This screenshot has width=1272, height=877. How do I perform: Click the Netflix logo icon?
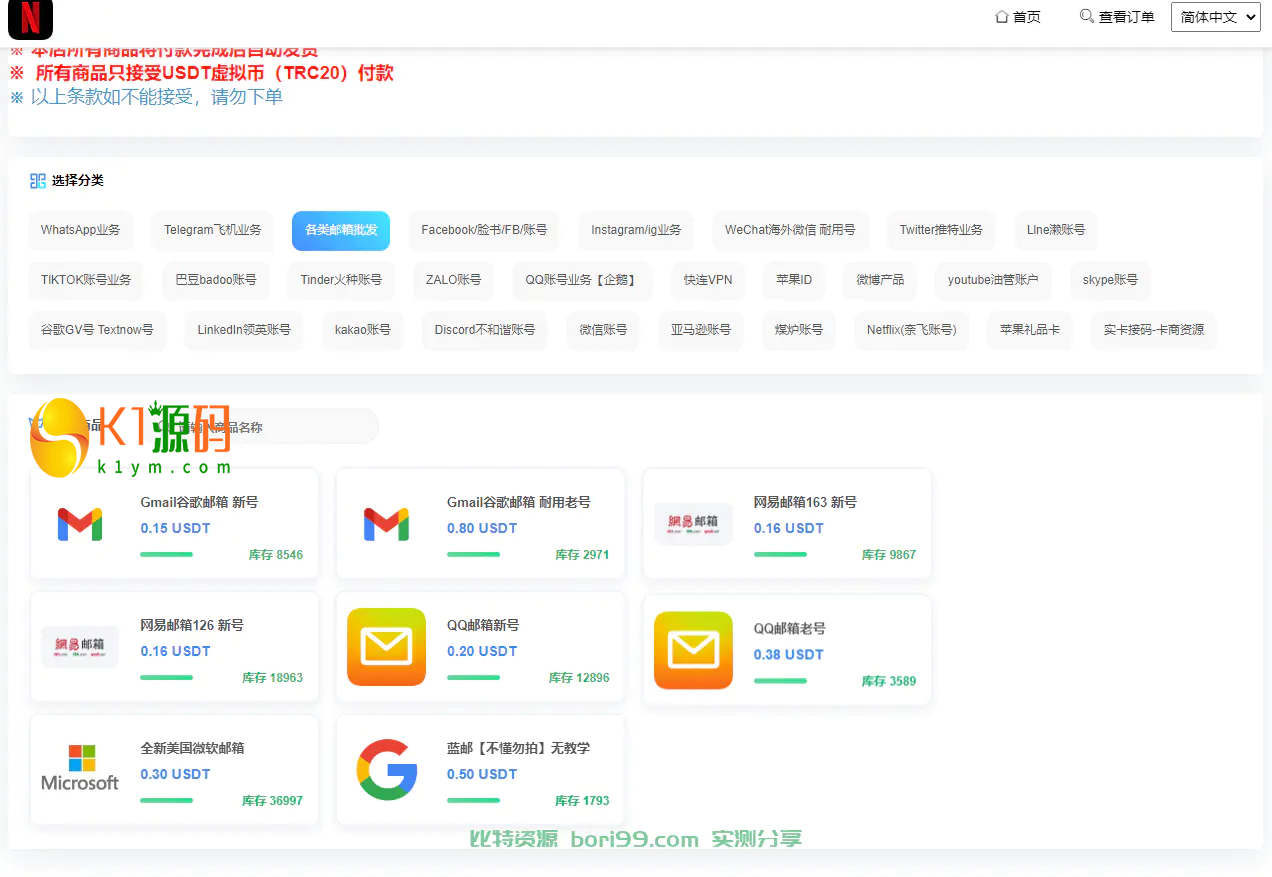click(x=30, y=19)
